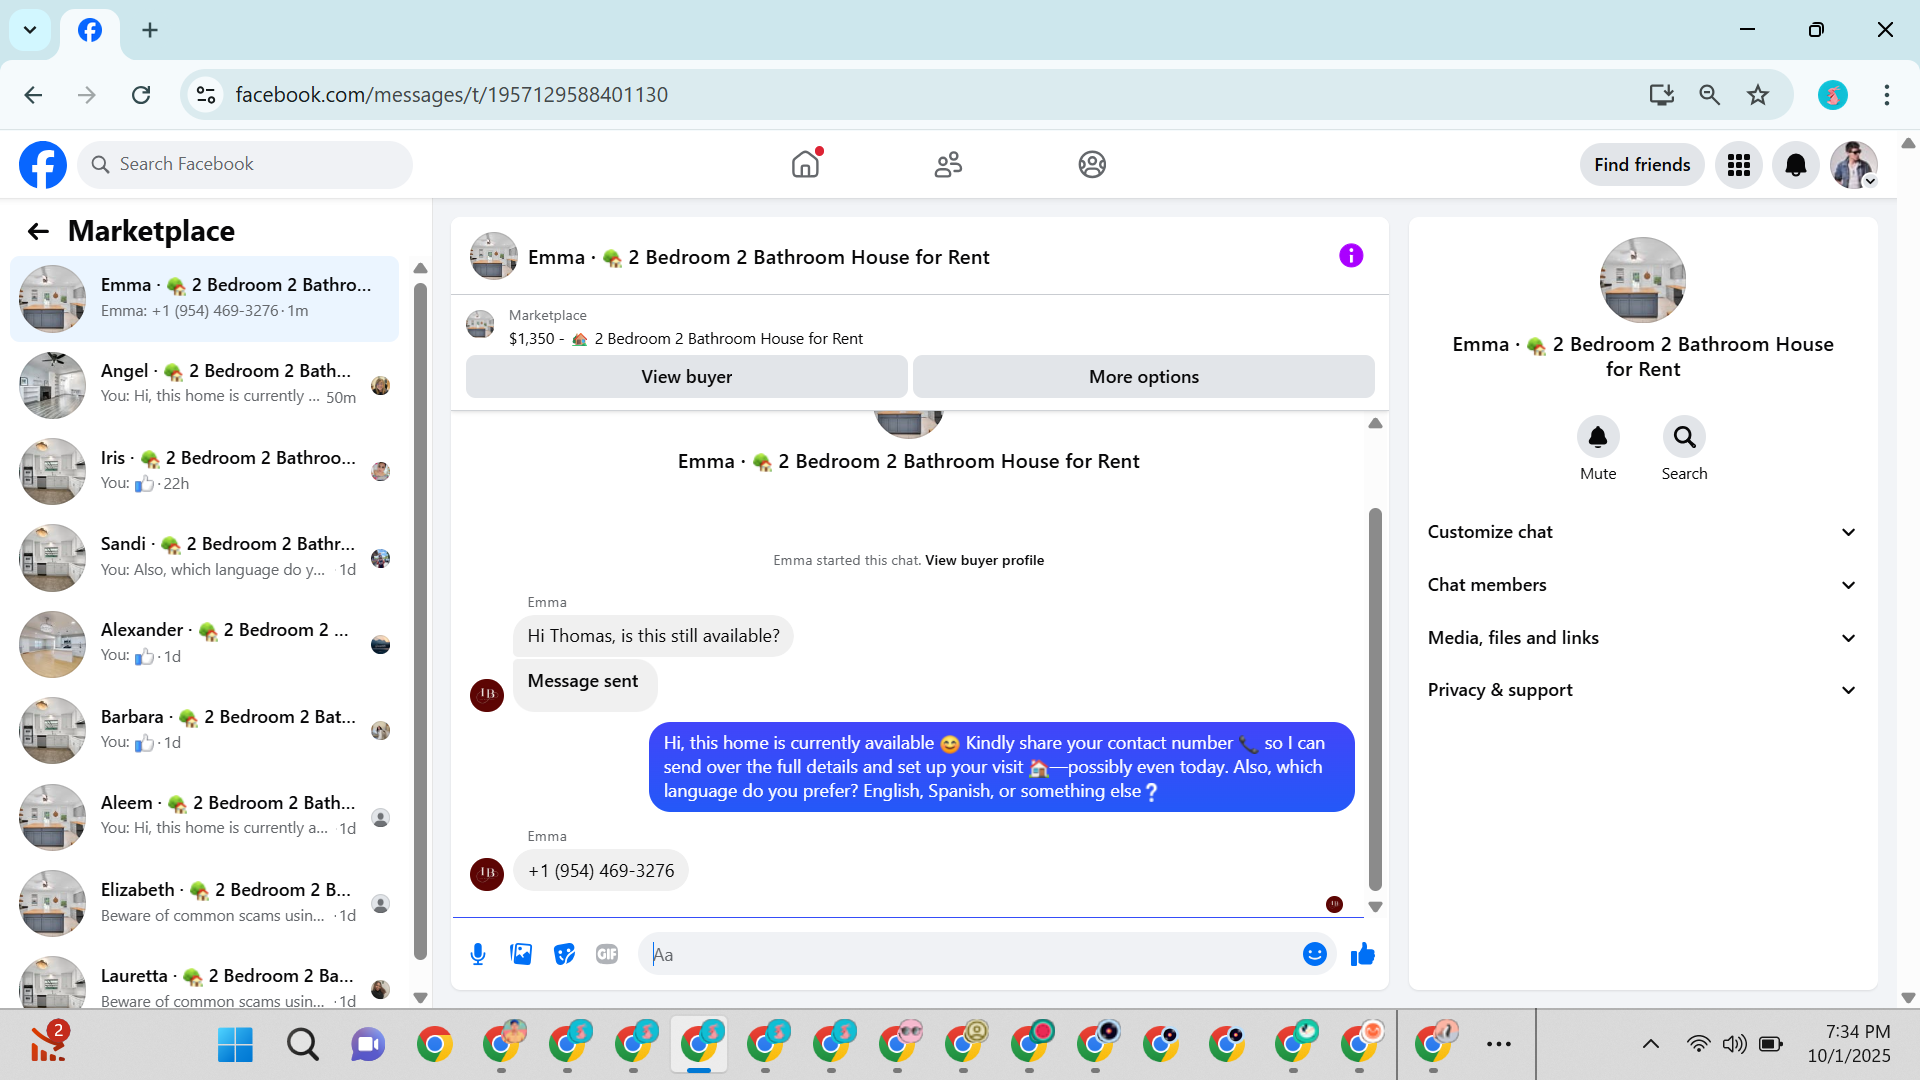1920x1080 pixels.
Task: Expand Privacy & support section
Action: (1643, 690)
